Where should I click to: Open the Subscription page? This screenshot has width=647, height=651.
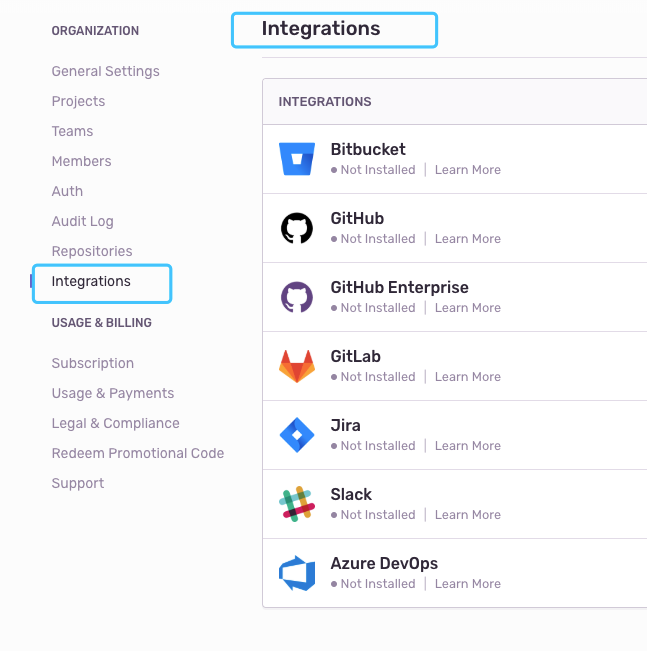93,363
